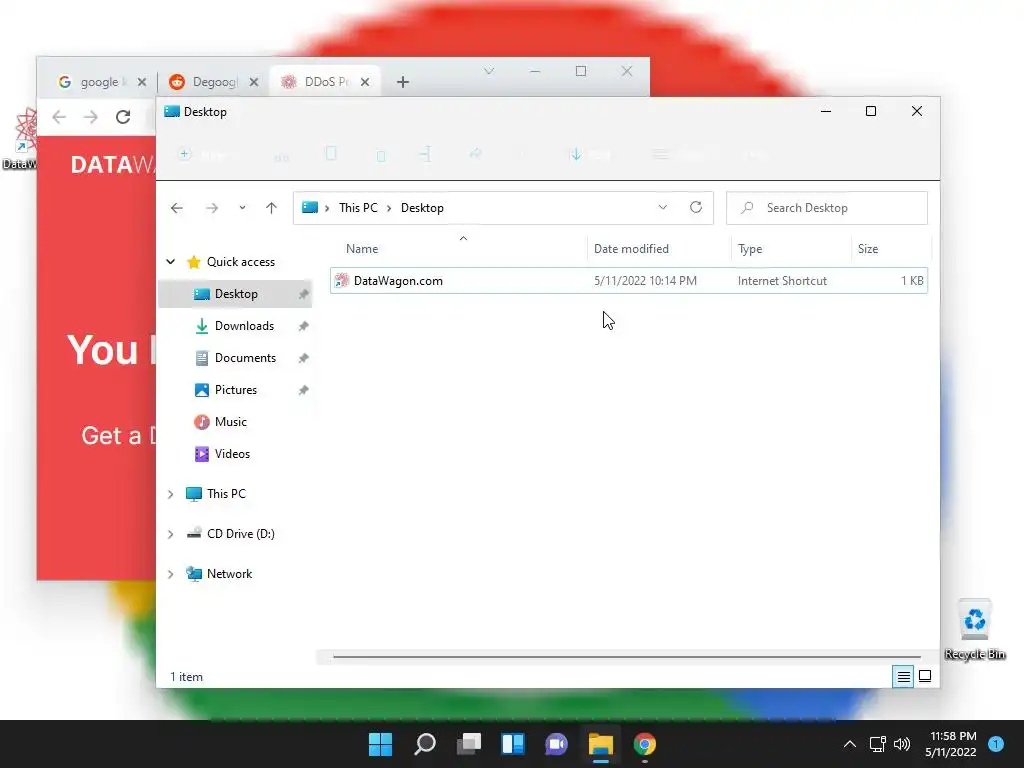1024x768 pixels.
Task: Go back in File Explorer
Action: coord(176,208)
